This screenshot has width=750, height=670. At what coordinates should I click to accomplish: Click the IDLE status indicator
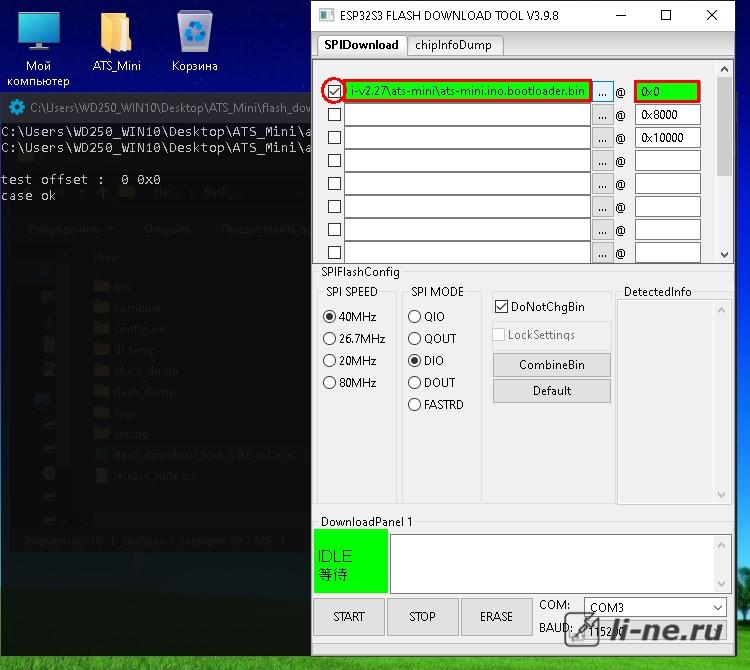point(351,561)
